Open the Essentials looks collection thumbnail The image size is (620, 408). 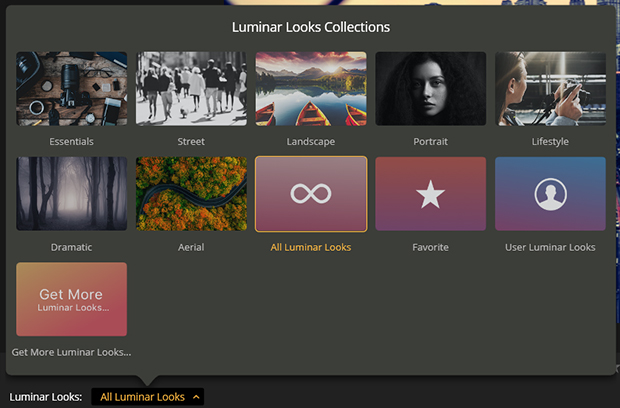(x=72, y=89)
